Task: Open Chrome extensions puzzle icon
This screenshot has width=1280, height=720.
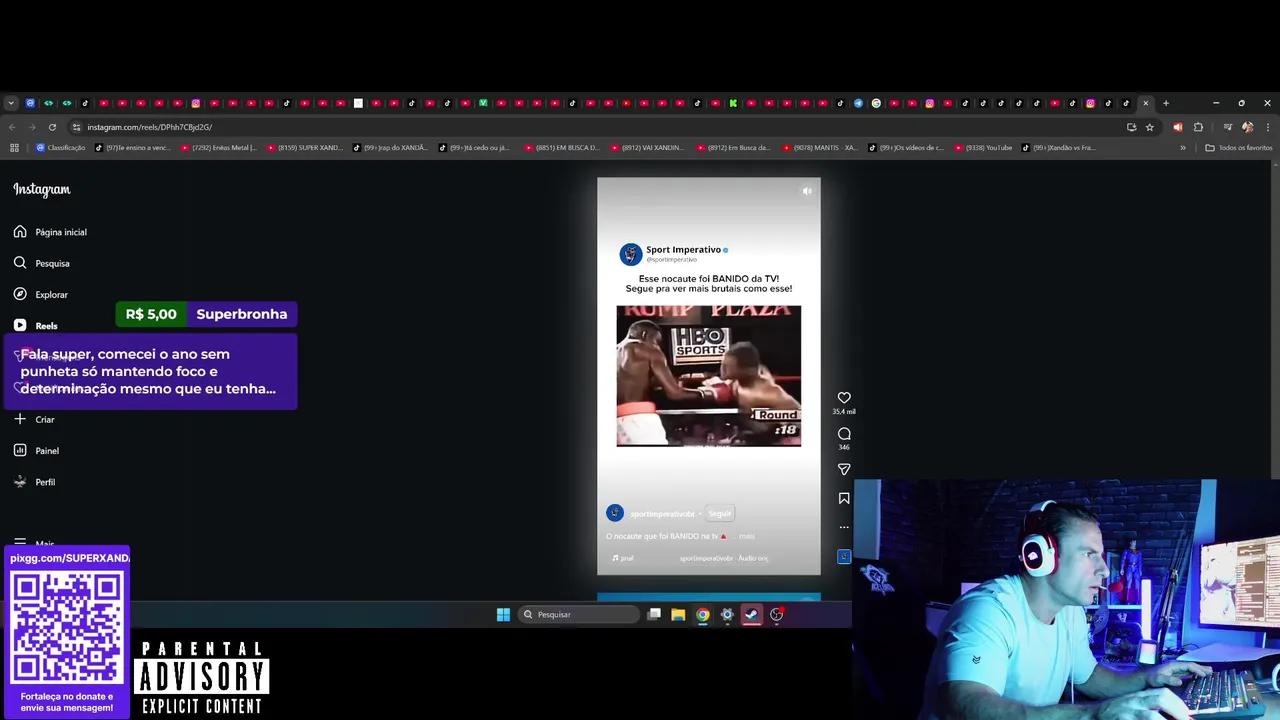Action: [x=1198, y=127]
